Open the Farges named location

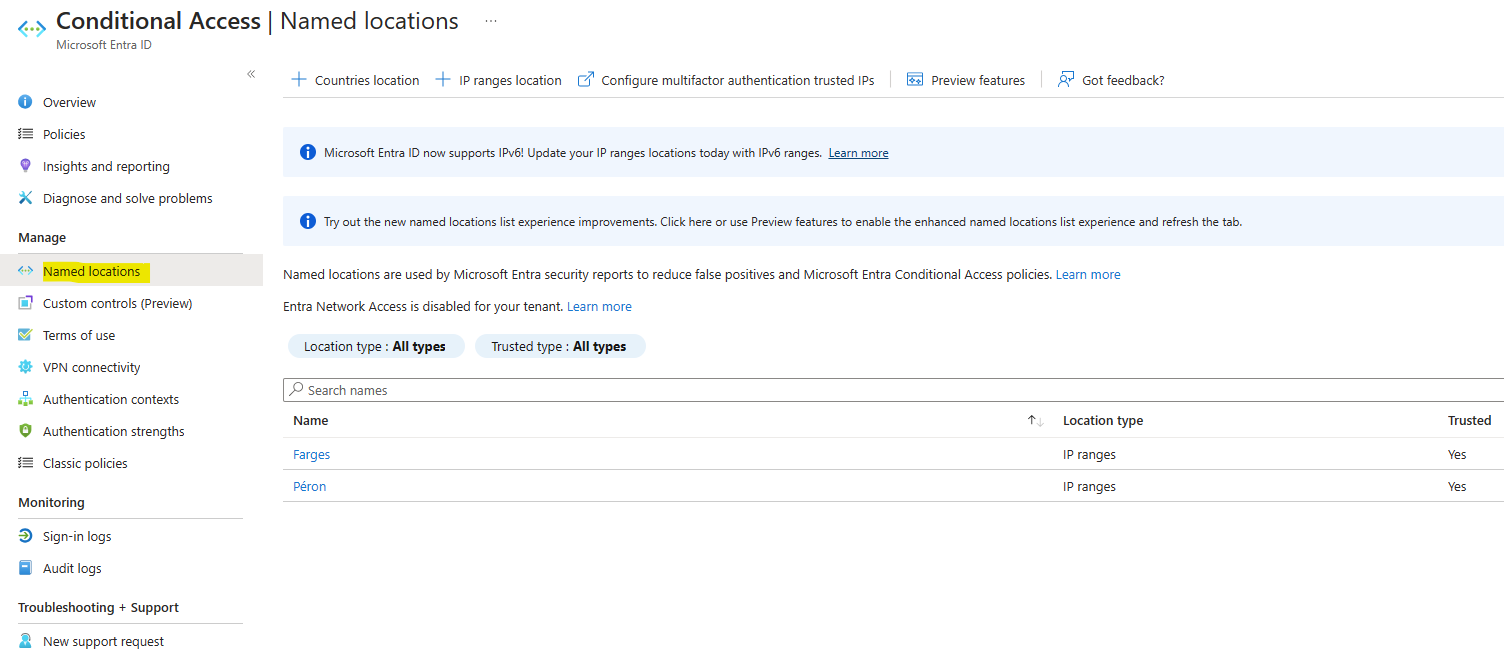coord(311,454)
